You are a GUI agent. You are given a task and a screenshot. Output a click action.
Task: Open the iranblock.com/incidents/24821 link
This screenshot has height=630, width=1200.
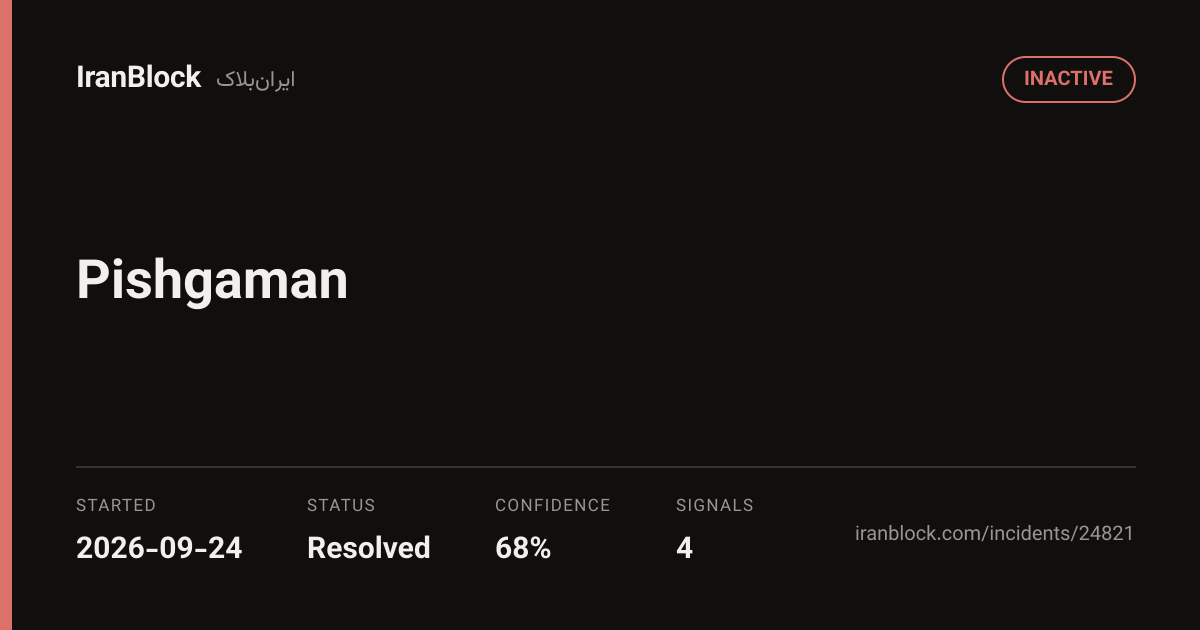(994, 533)
